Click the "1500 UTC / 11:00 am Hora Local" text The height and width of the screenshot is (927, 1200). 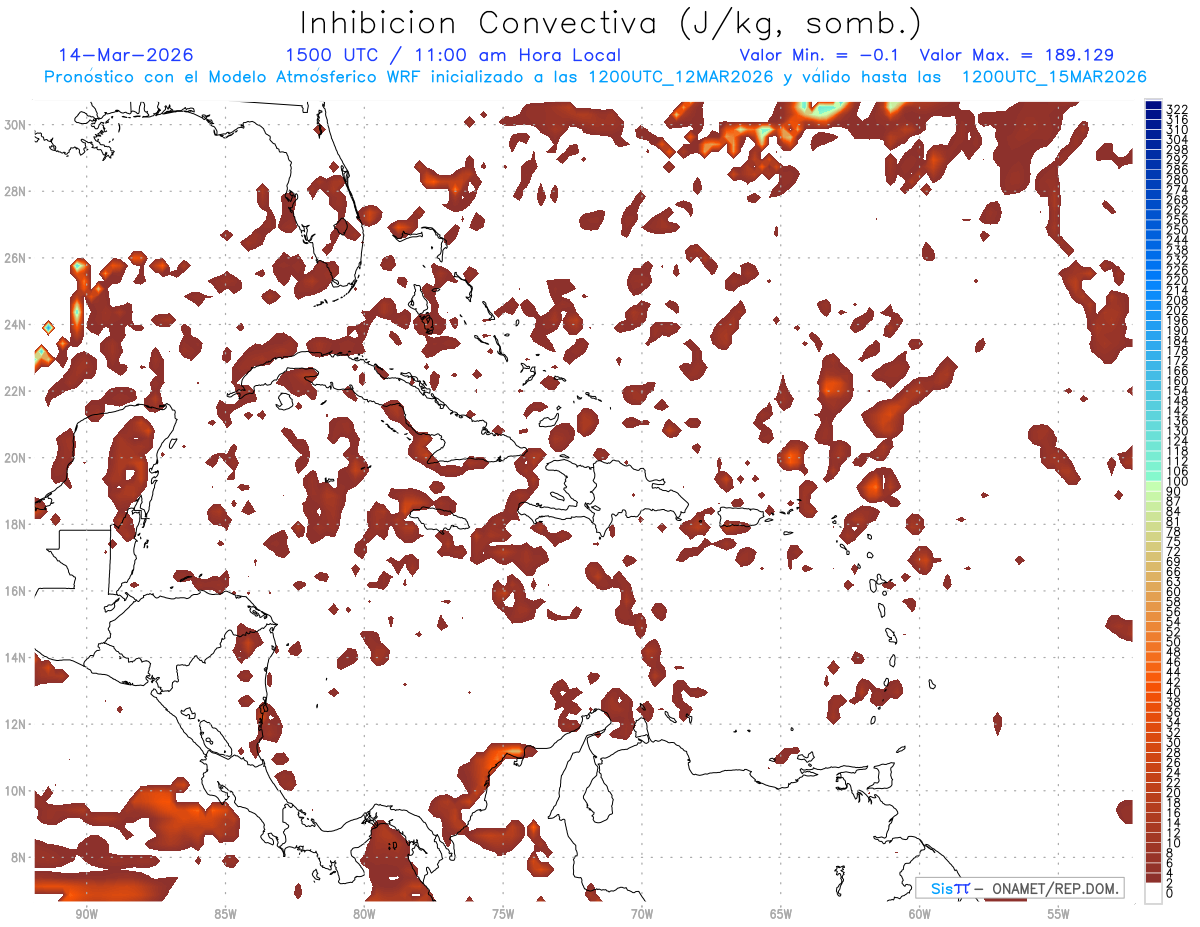[453, 56]
